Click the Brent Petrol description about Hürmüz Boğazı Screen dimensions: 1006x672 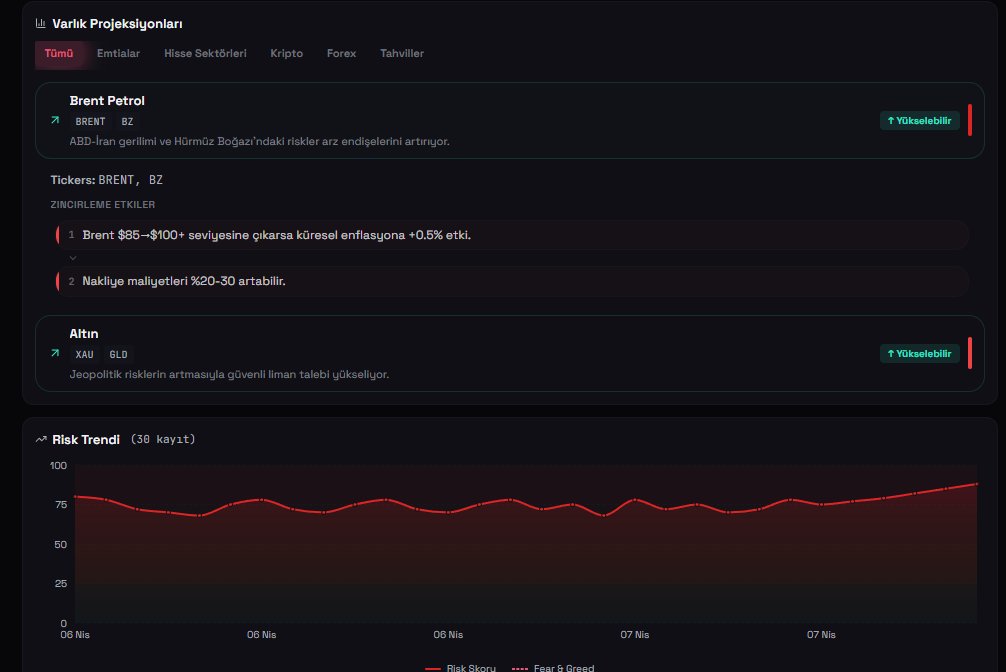(259, 141)
